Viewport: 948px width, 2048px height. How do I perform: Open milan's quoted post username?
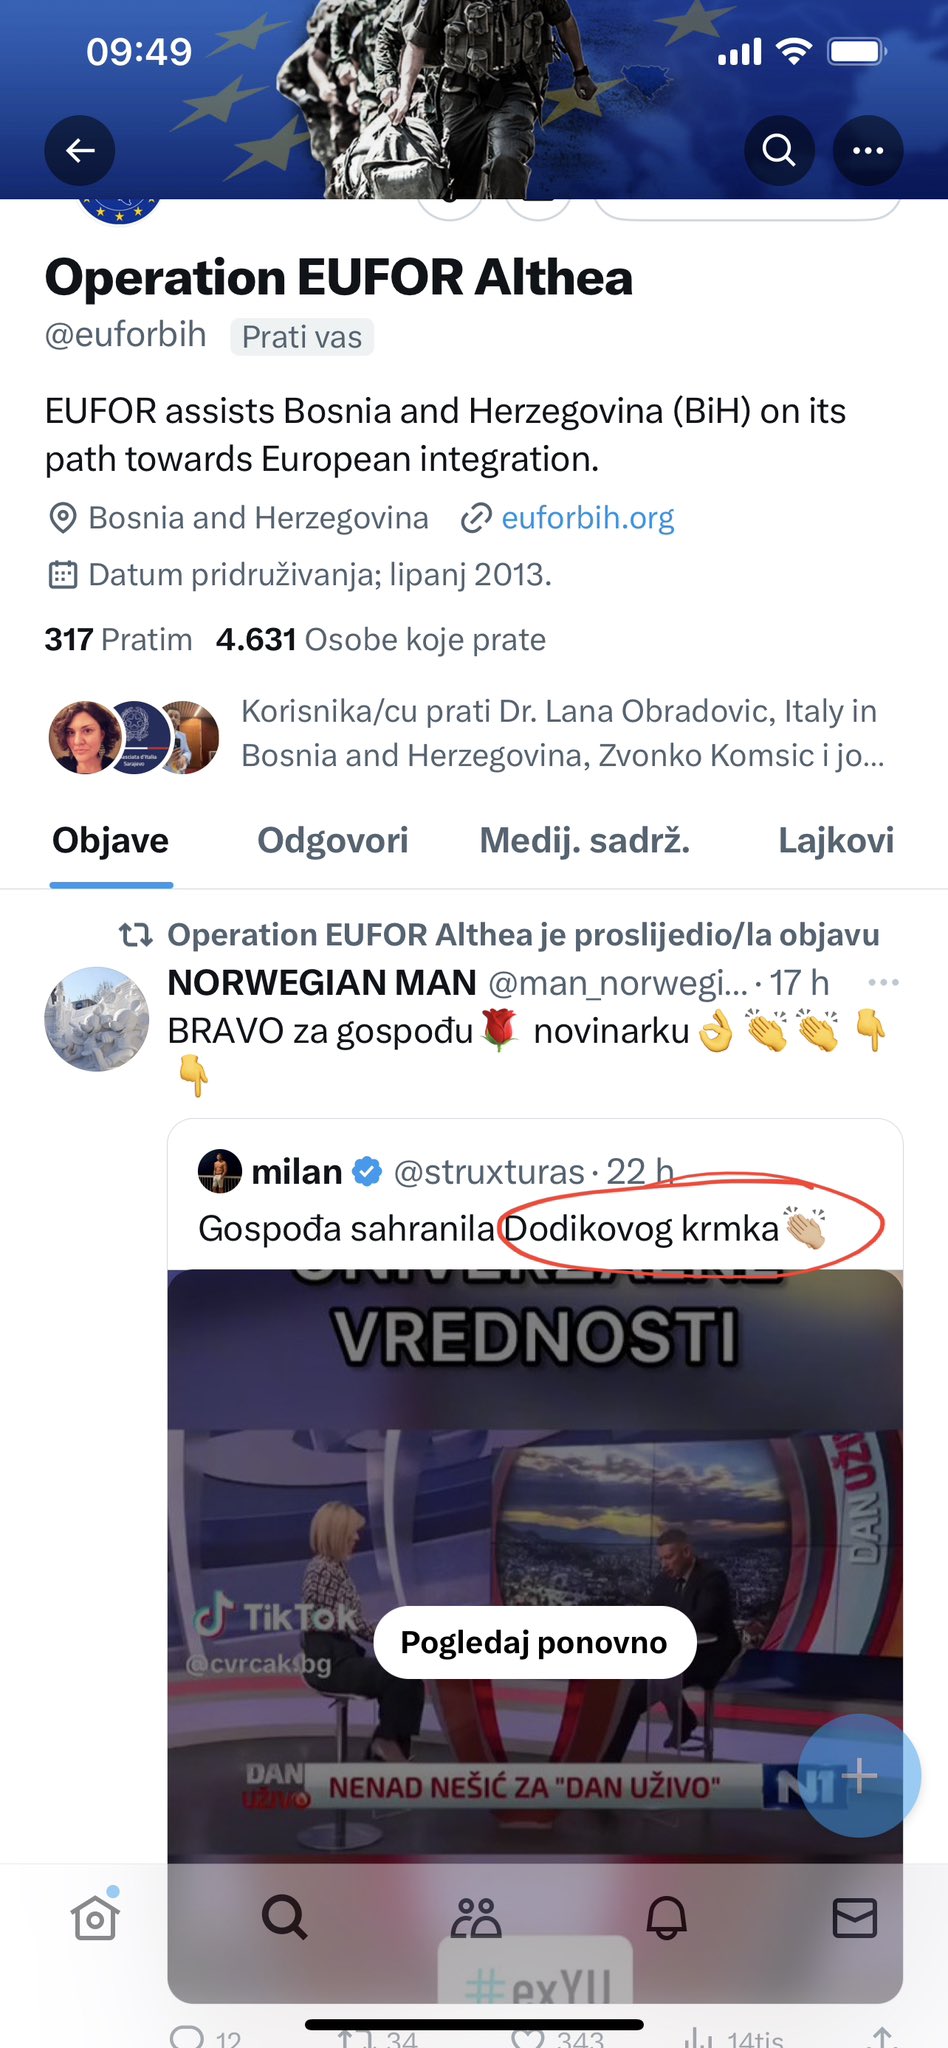[297, 1172]
